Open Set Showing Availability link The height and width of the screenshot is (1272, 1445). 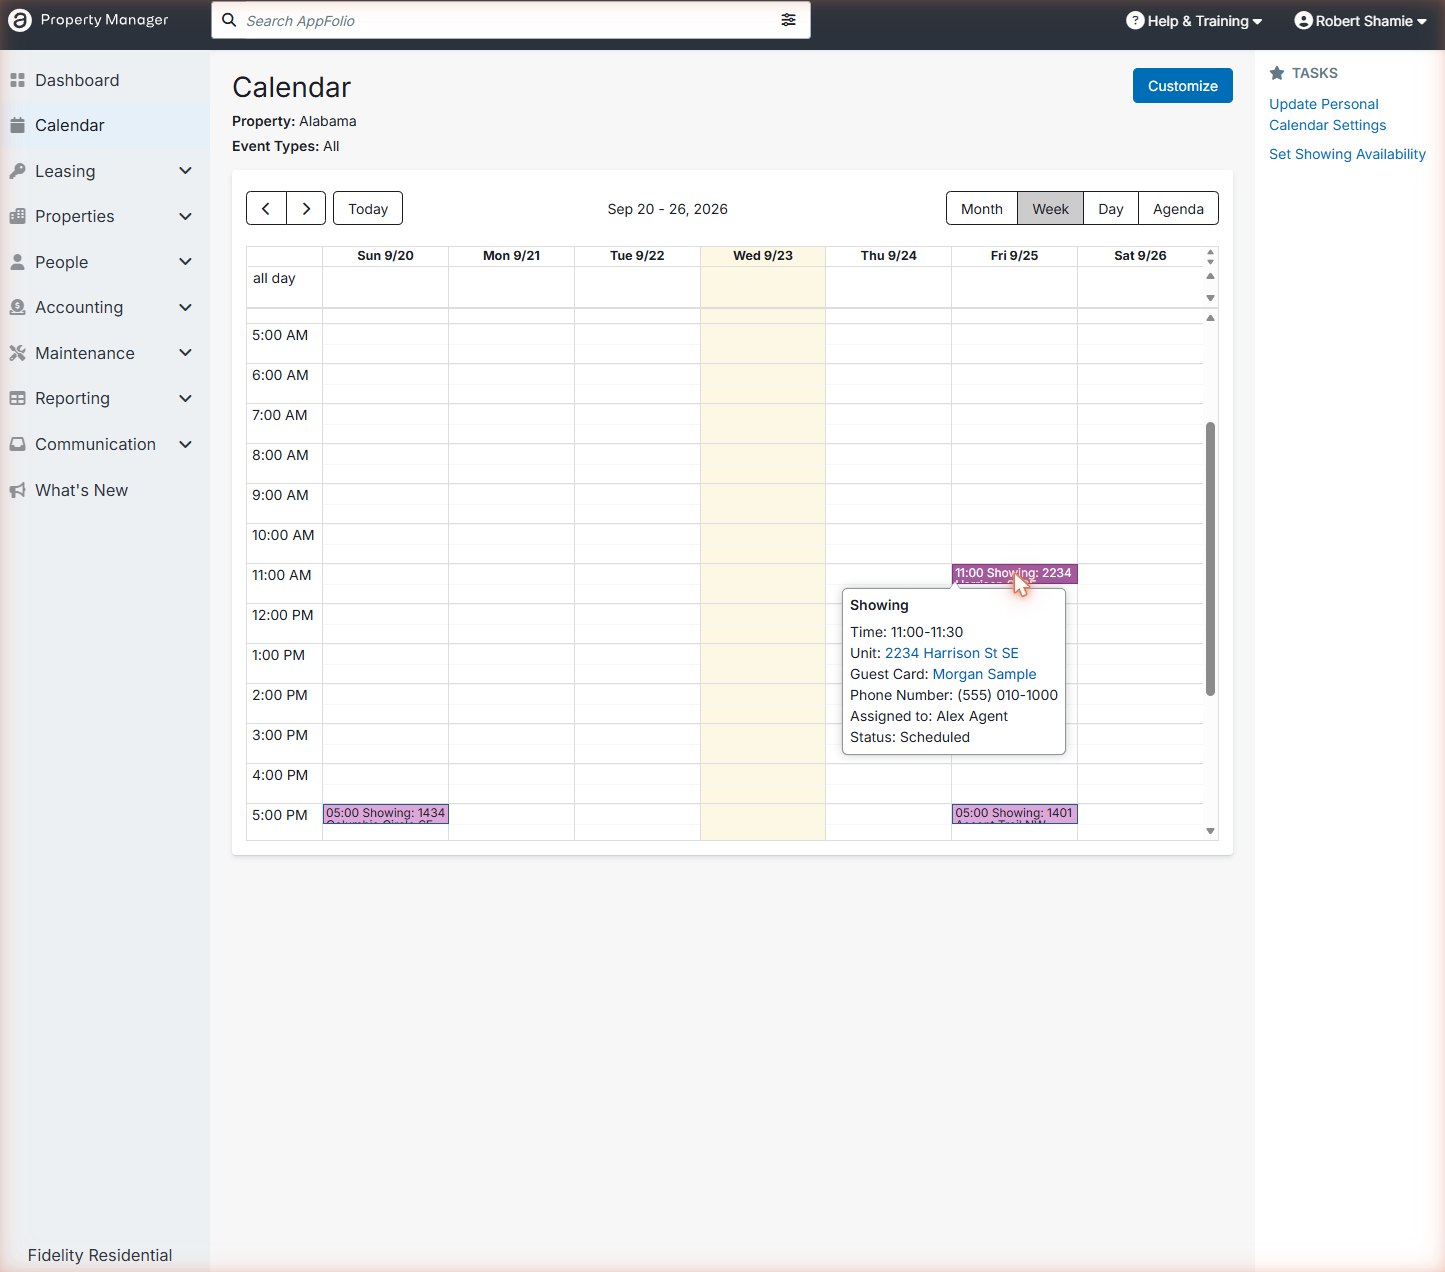(x=1347, y=154)
